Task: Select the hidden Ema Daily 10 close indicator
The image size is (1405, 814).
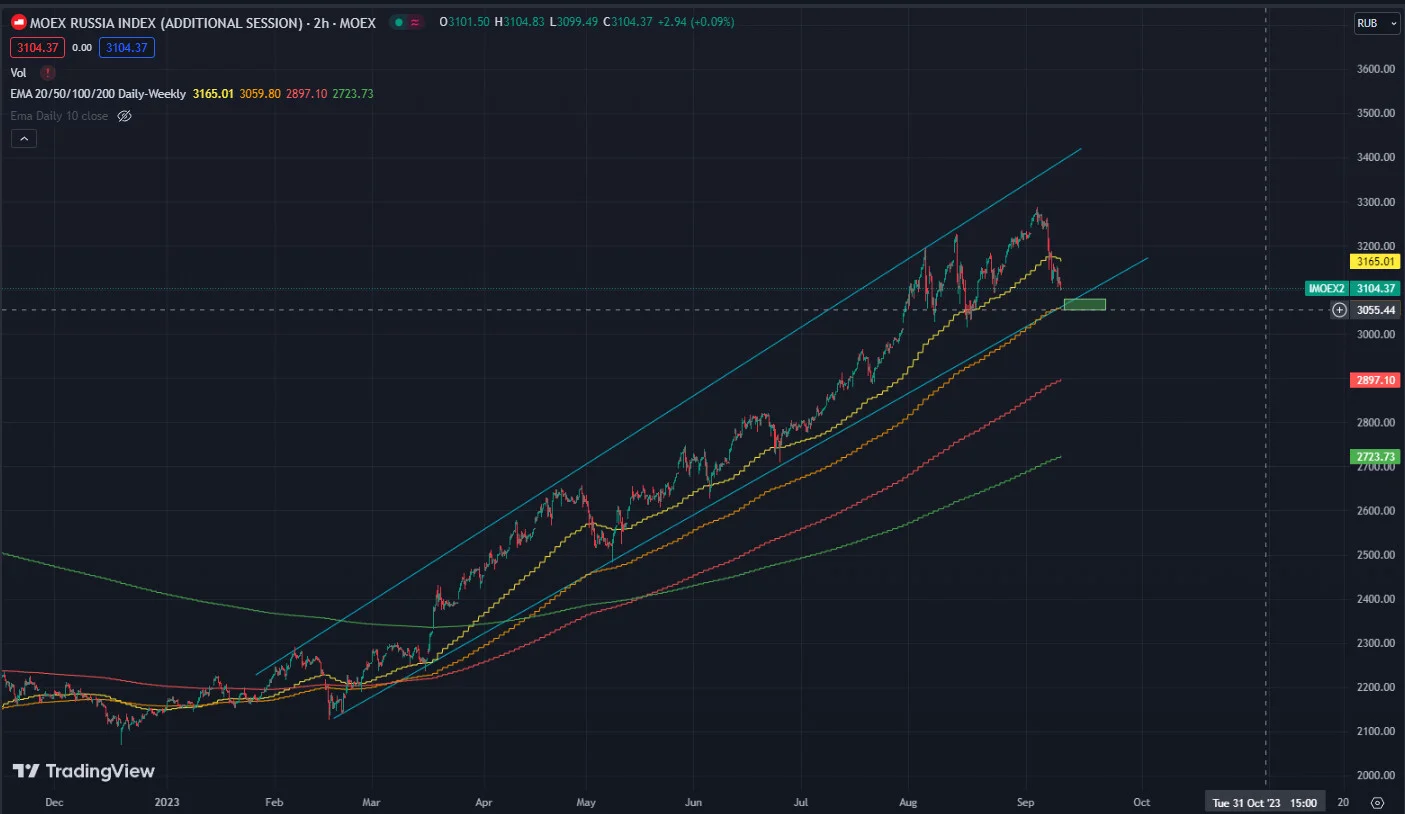Action: 59,116
